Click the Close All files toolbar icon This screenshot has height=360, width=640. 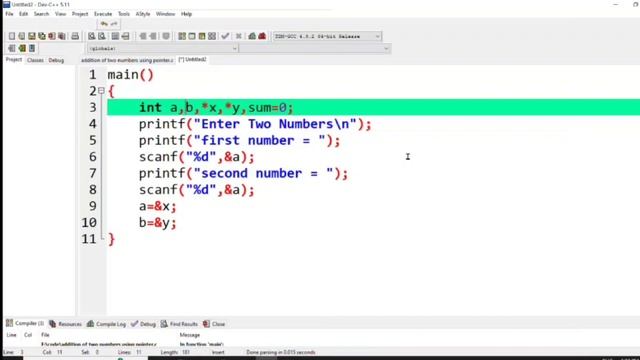click(x=62, y=36)
